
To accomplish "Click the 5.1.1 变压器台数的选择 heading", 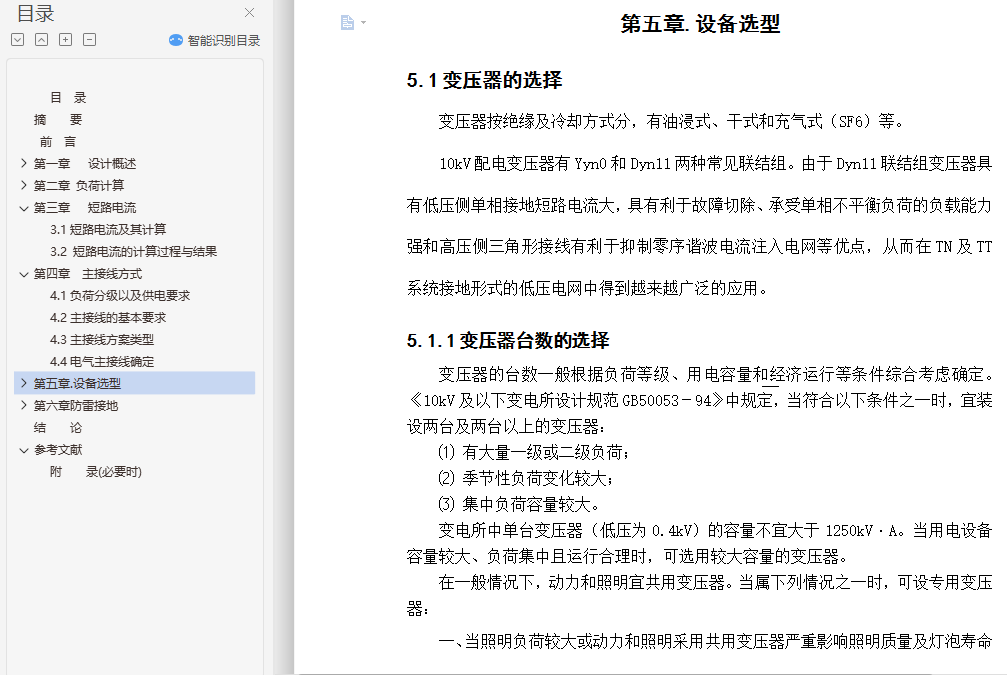I will point(508,340).
